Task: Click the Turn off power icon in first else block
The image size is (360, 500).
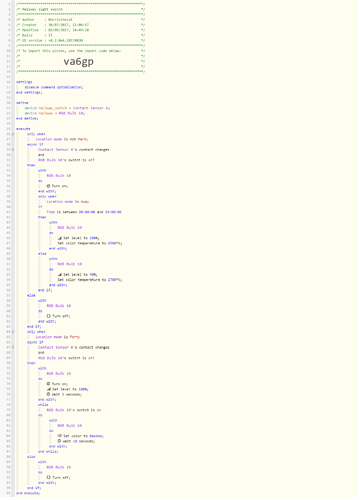Action: (x=48, y=316)
